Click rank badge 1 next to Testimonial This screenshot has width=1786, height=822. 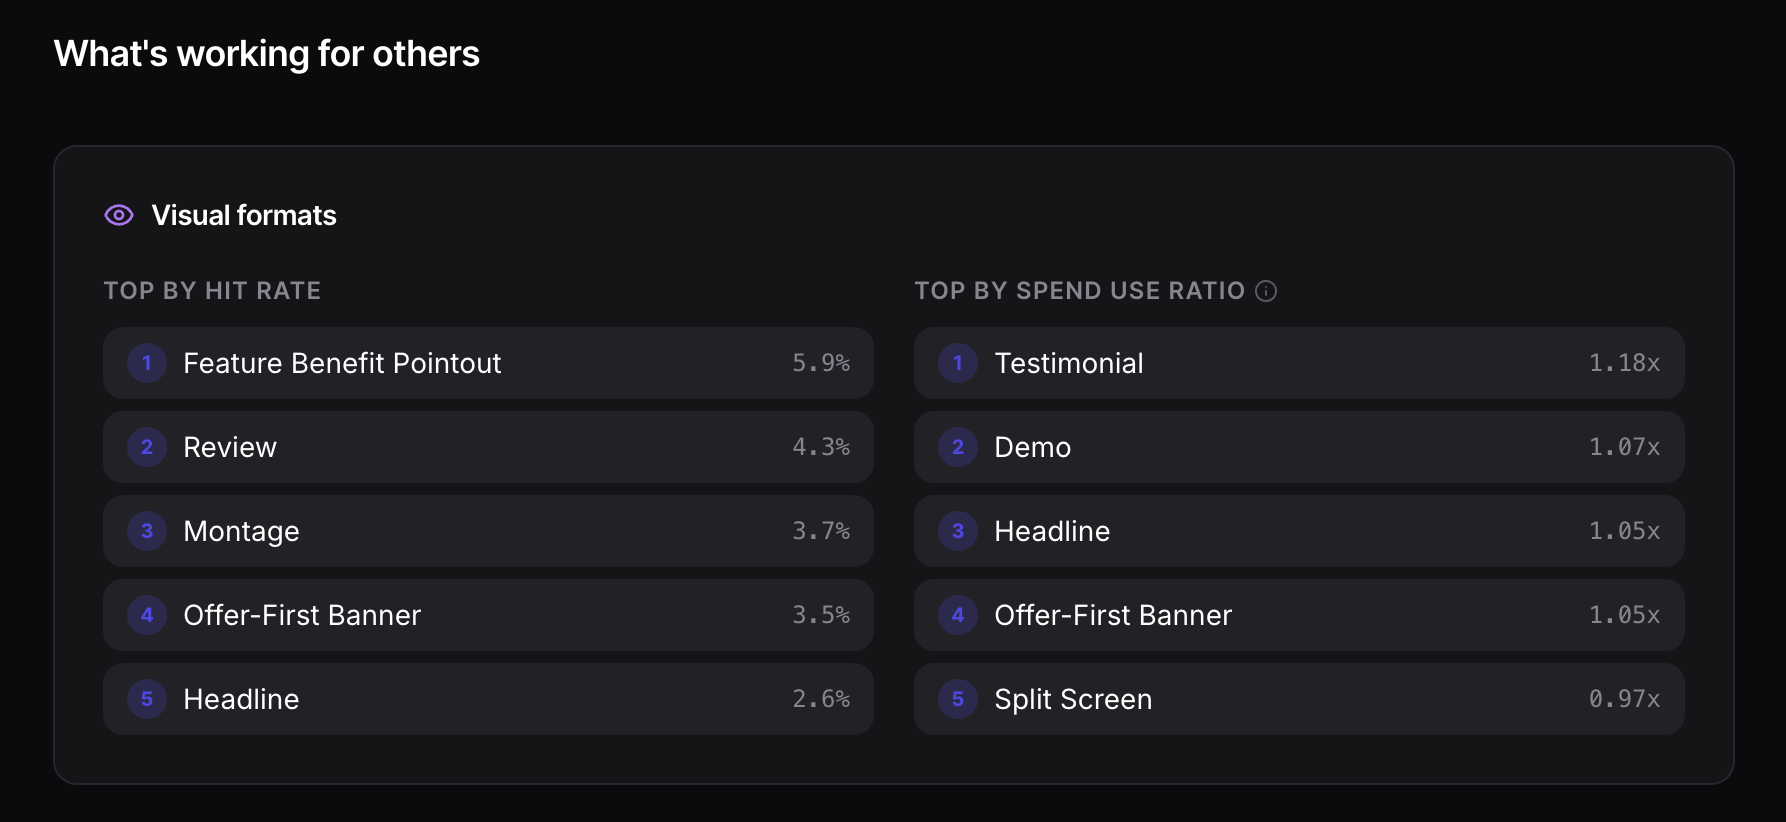(957, 363)
